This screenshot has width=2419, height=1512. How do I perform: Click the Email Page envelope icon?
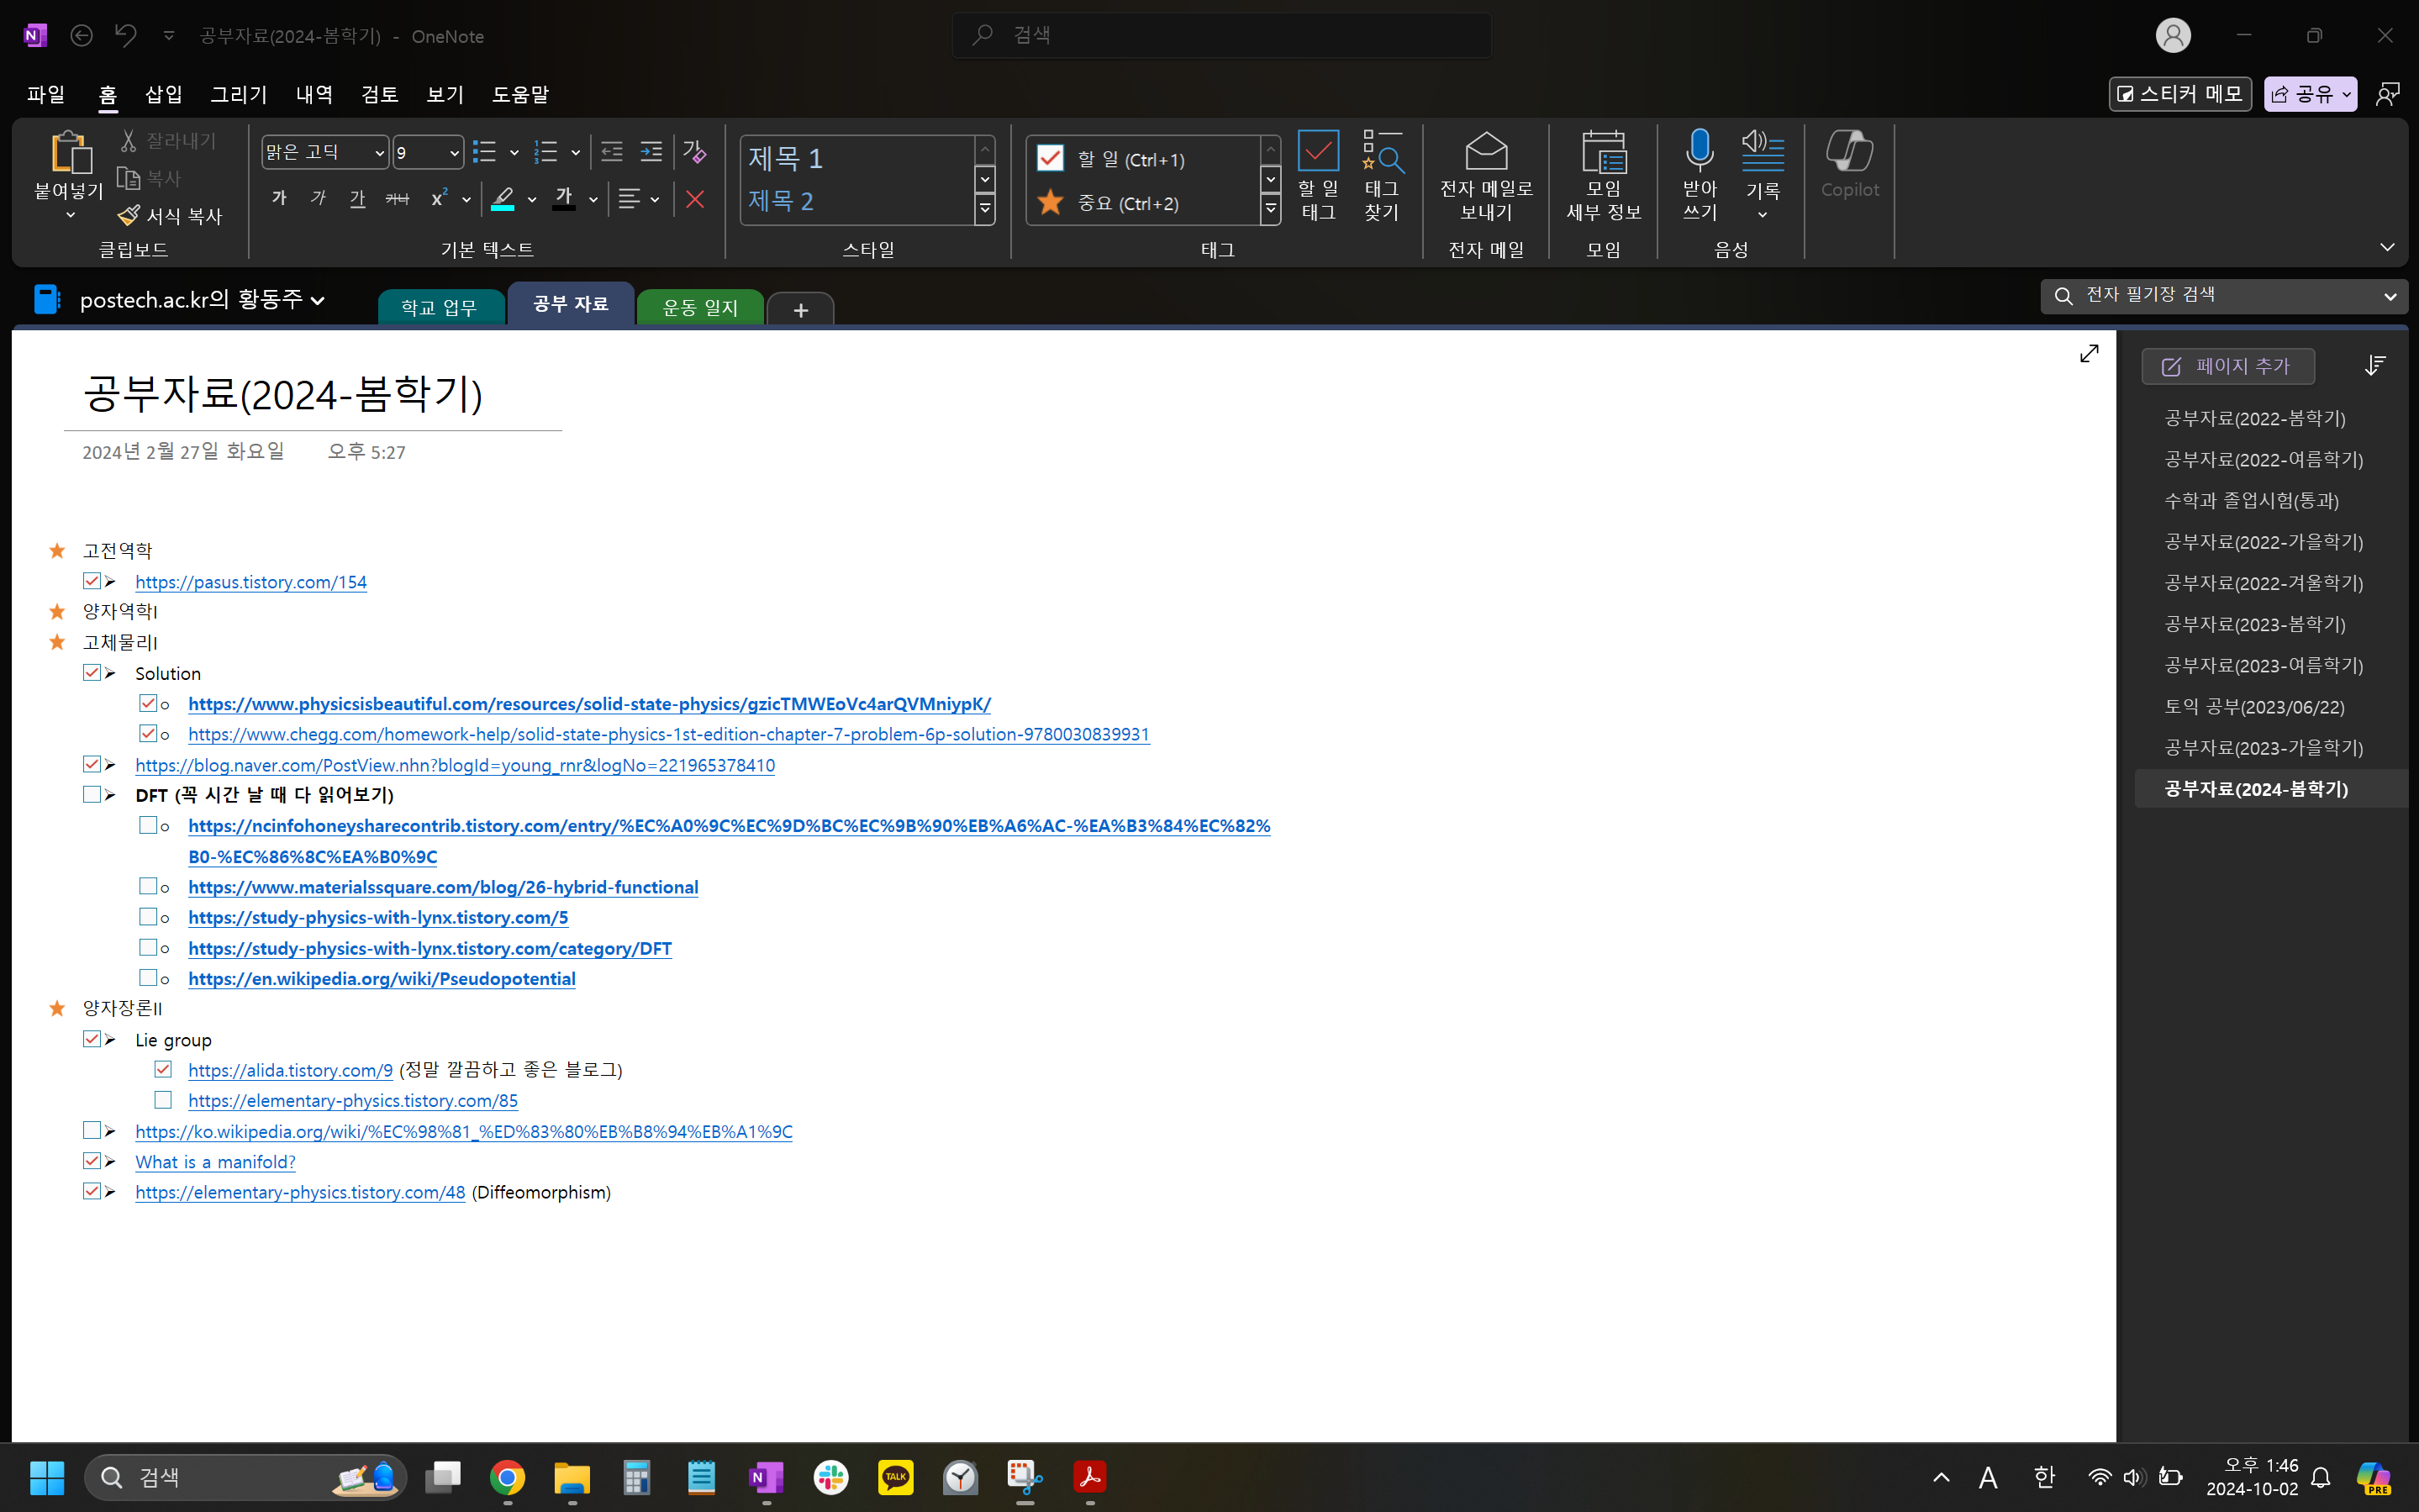1486,152
